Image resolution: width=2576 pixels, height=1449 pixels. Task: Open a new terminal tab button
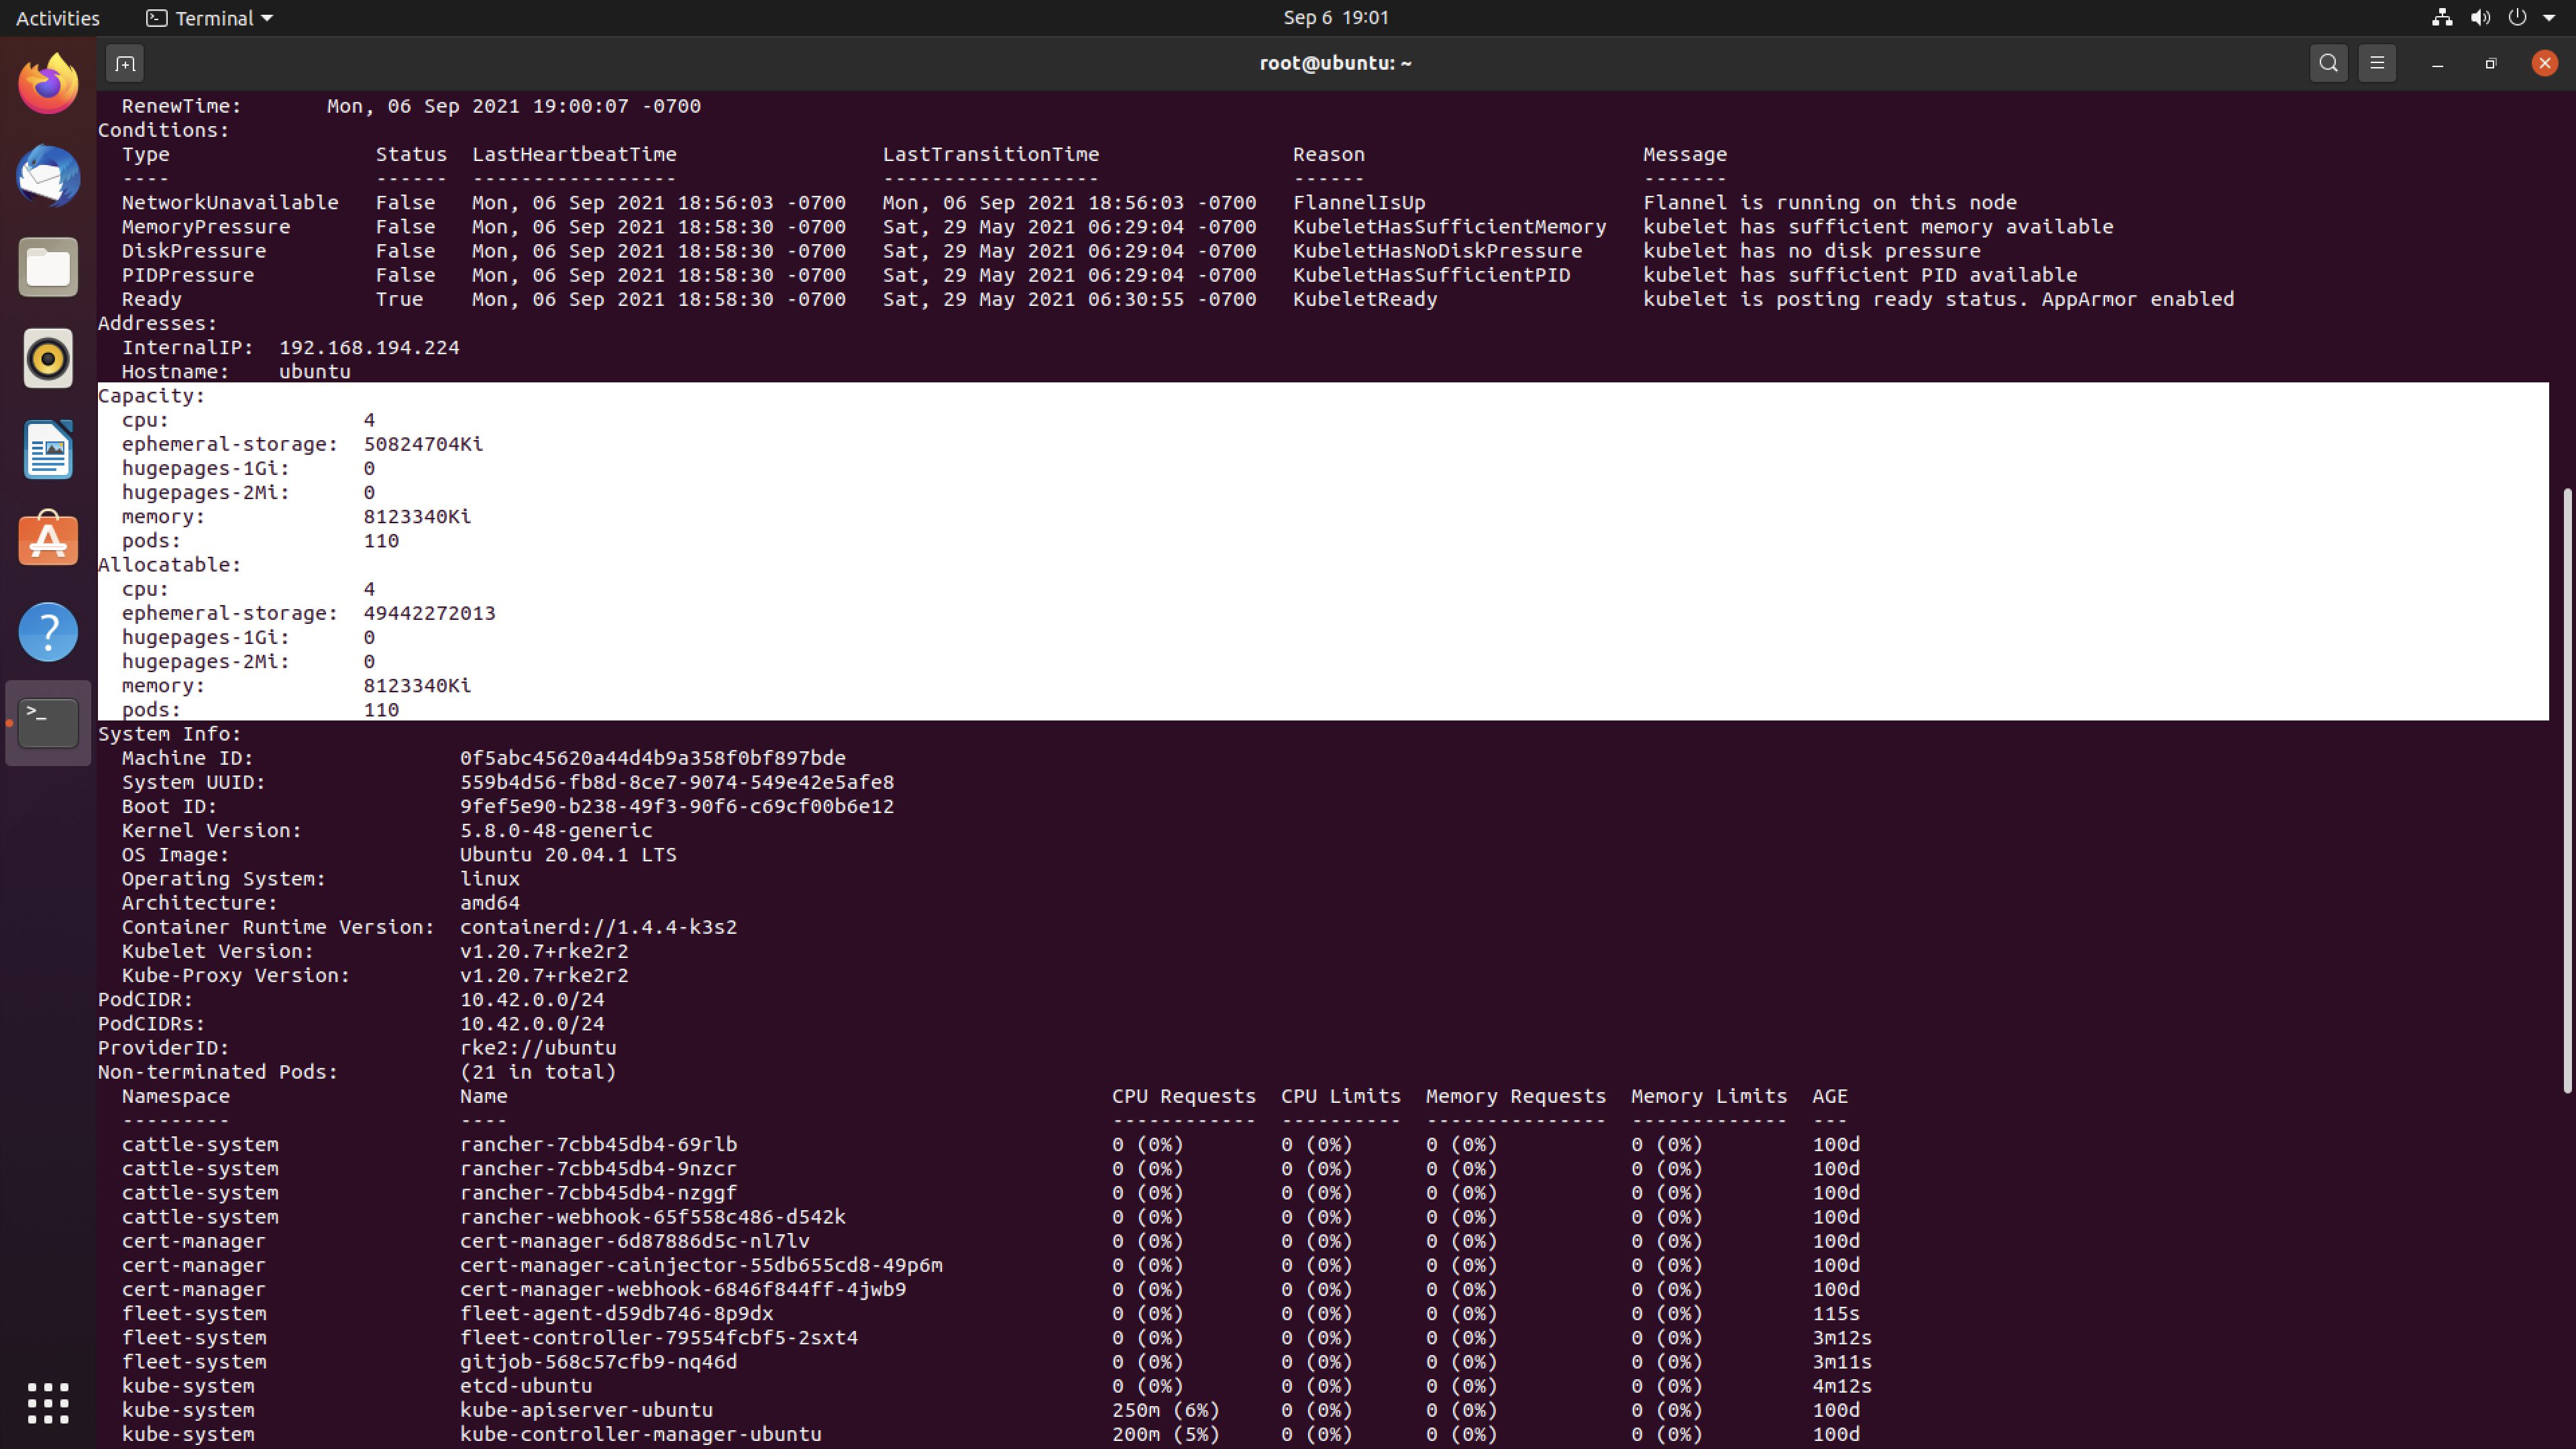[x=125, y=64]
